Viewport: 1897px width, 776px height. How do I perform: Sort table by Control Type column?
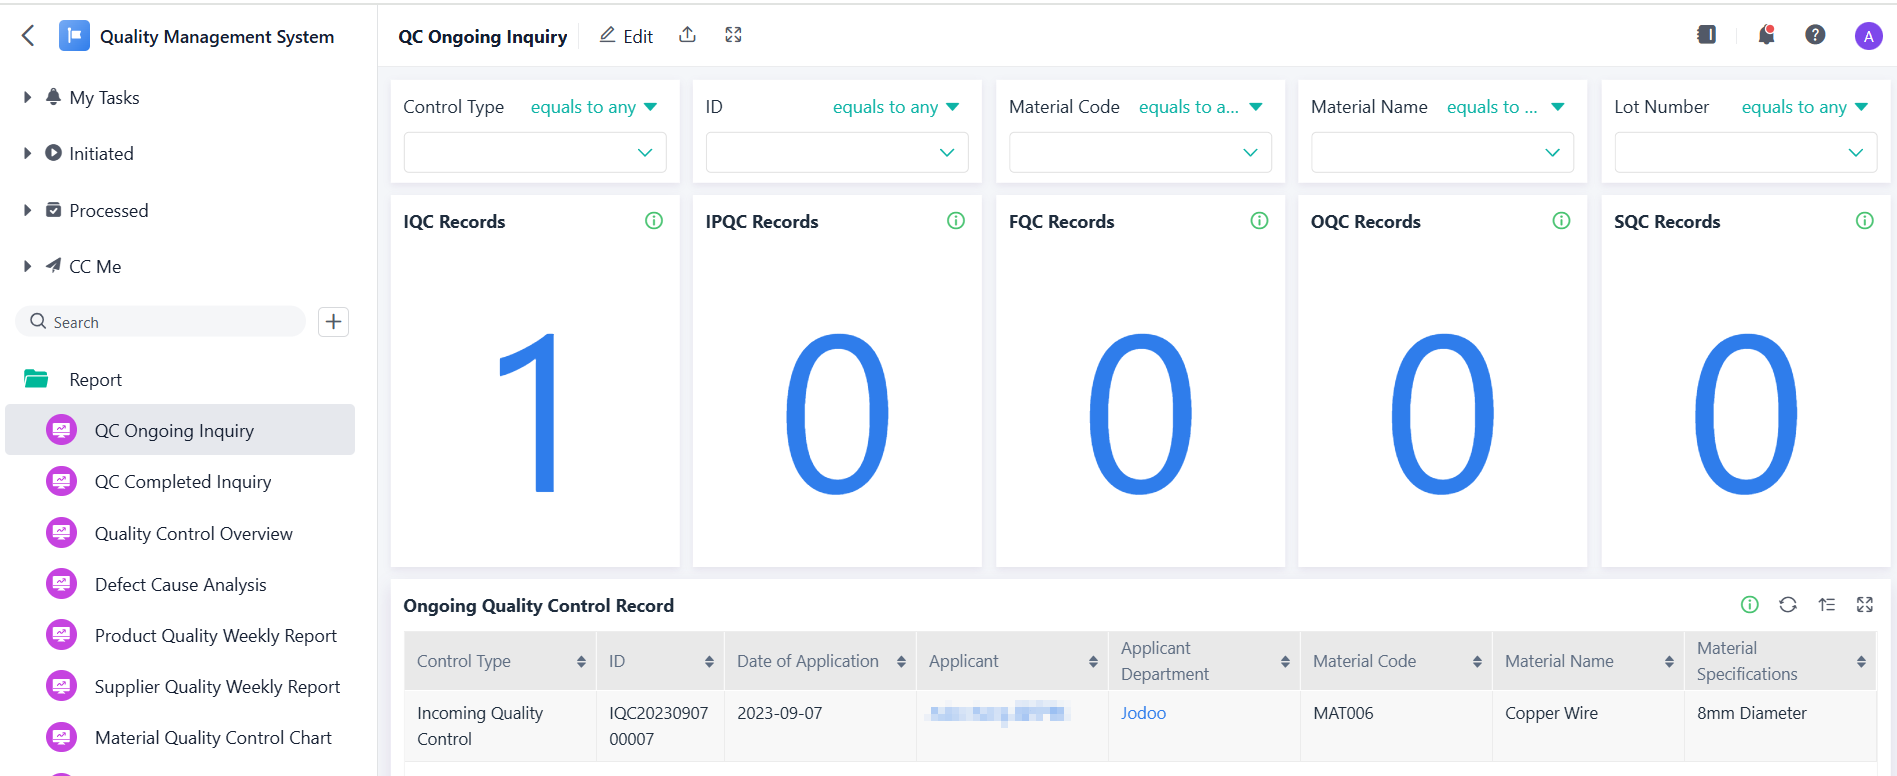coord(581,662)
